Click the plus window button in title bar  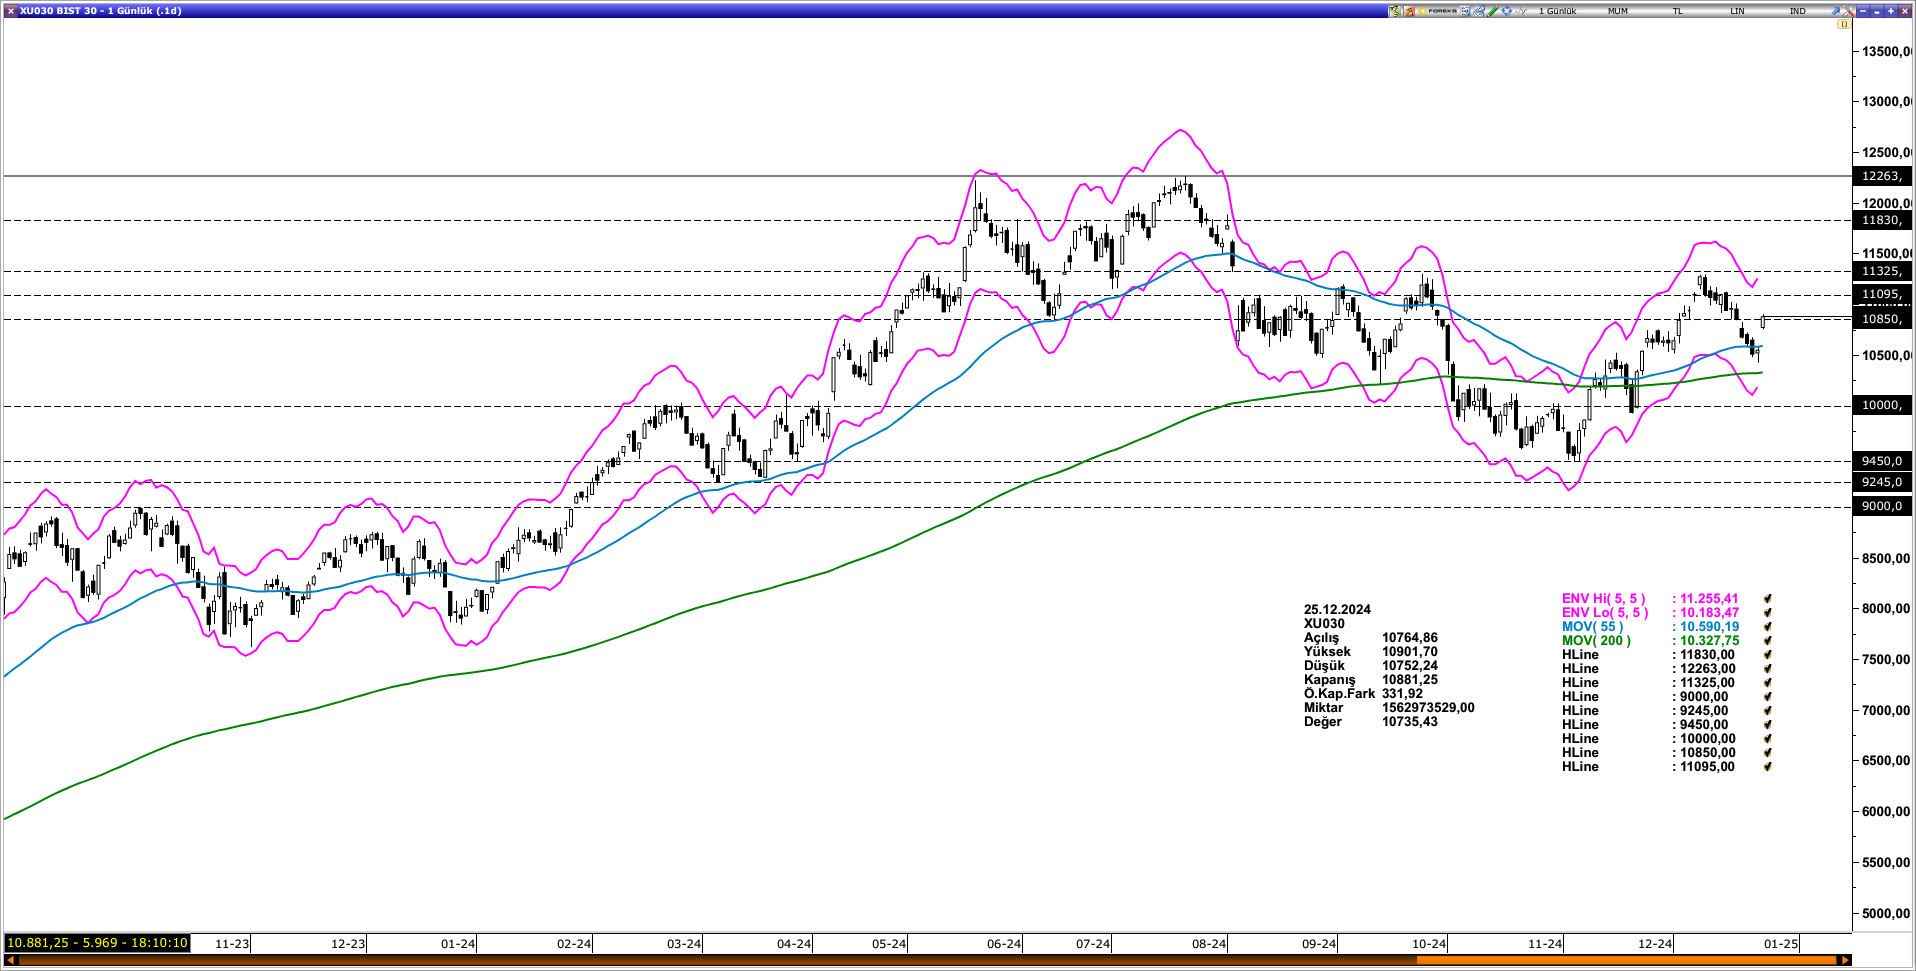(x=1890, y=11)
